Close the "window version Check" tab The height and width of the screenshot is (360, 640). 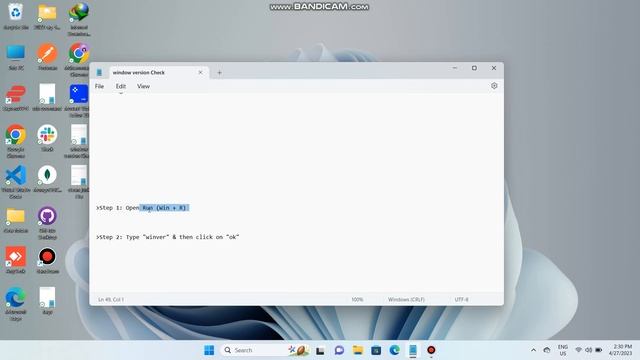coord(200,72)
